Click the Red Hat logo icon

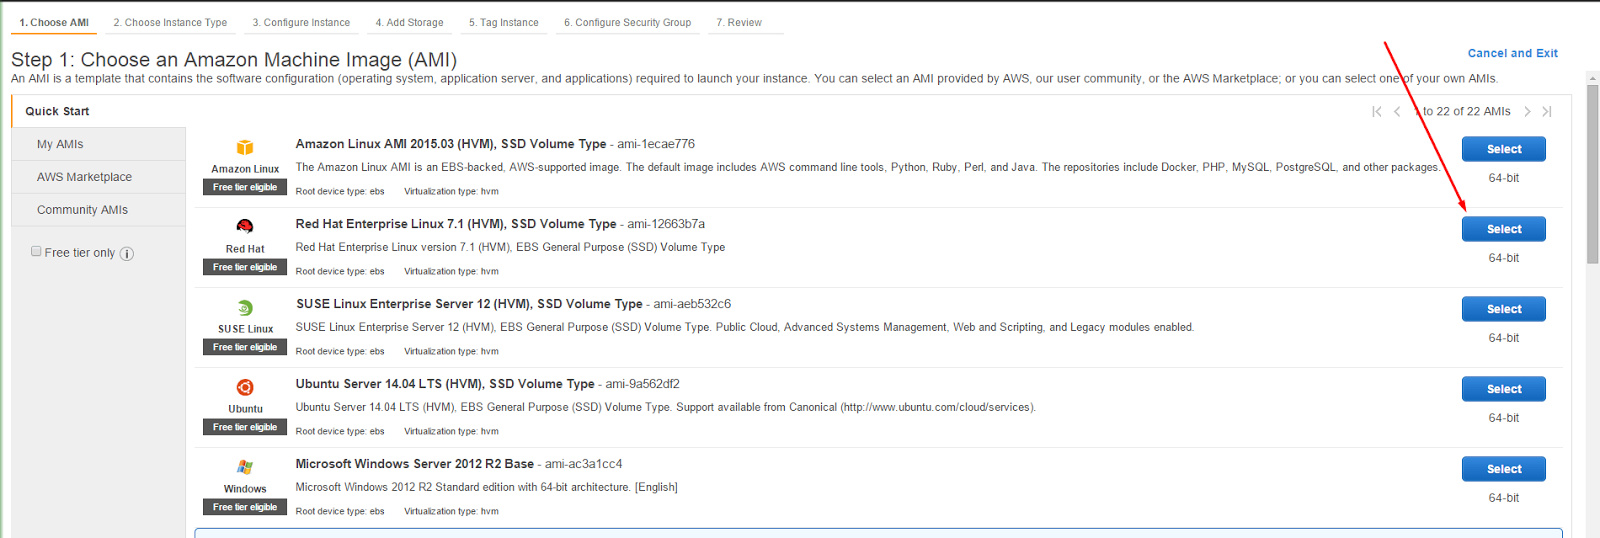click(x=245, y=227)
